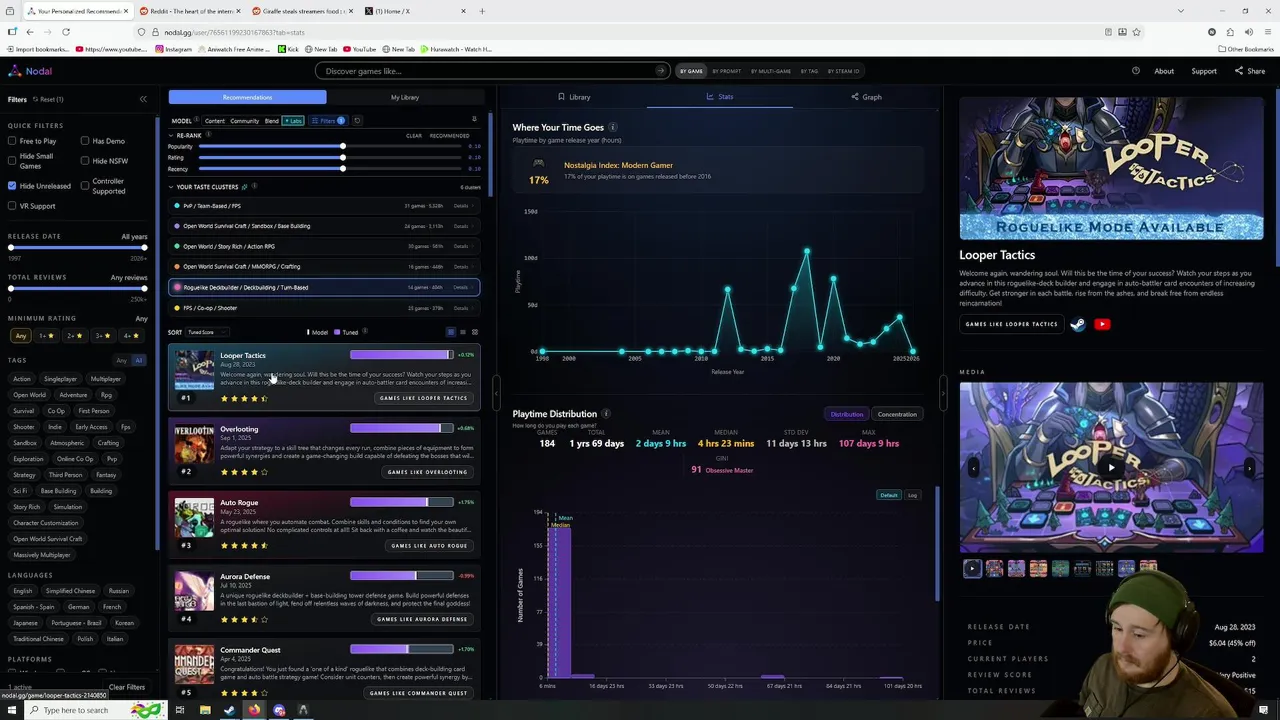Click the info icon beside RE-RANK
This screenshot has height=720, width=1280.
[x=209, y=135]
